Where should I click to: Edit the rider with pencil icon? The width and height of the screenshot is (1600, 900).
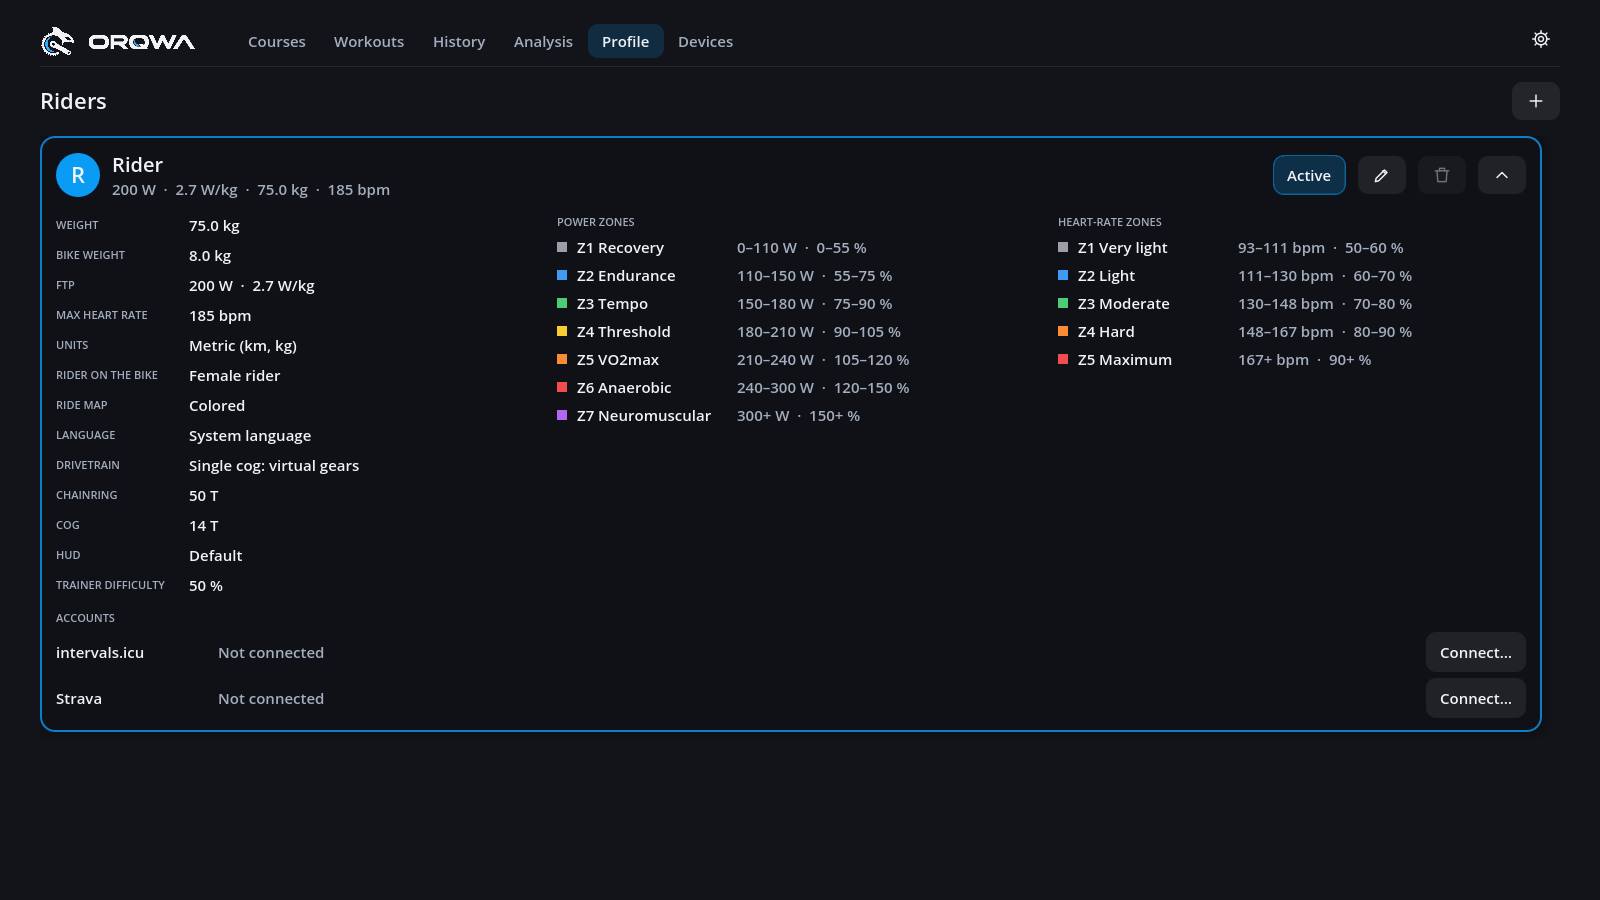[x=1382, y=175]
